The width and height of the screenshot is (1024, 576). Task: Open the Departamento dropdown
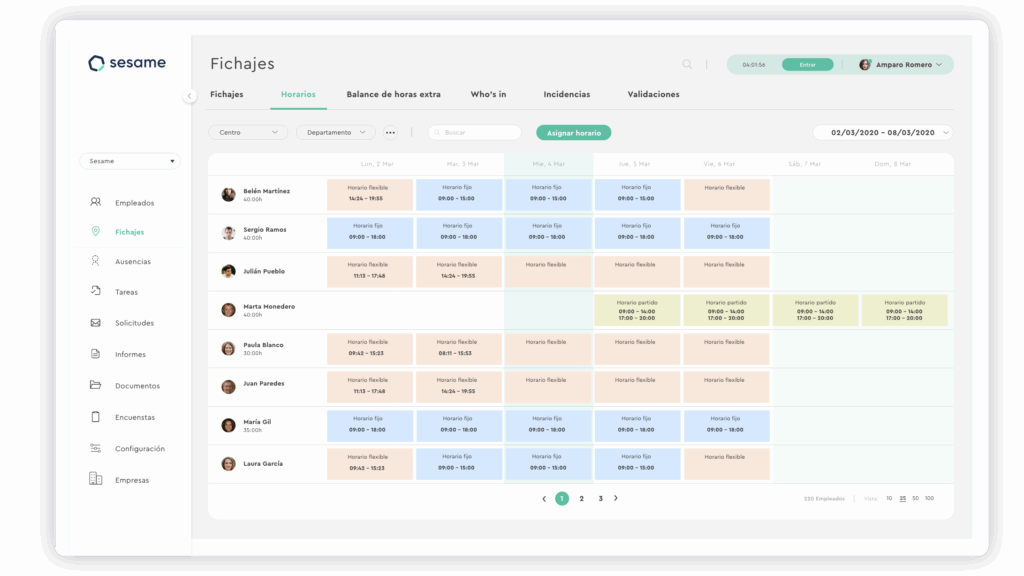(335, 132)
